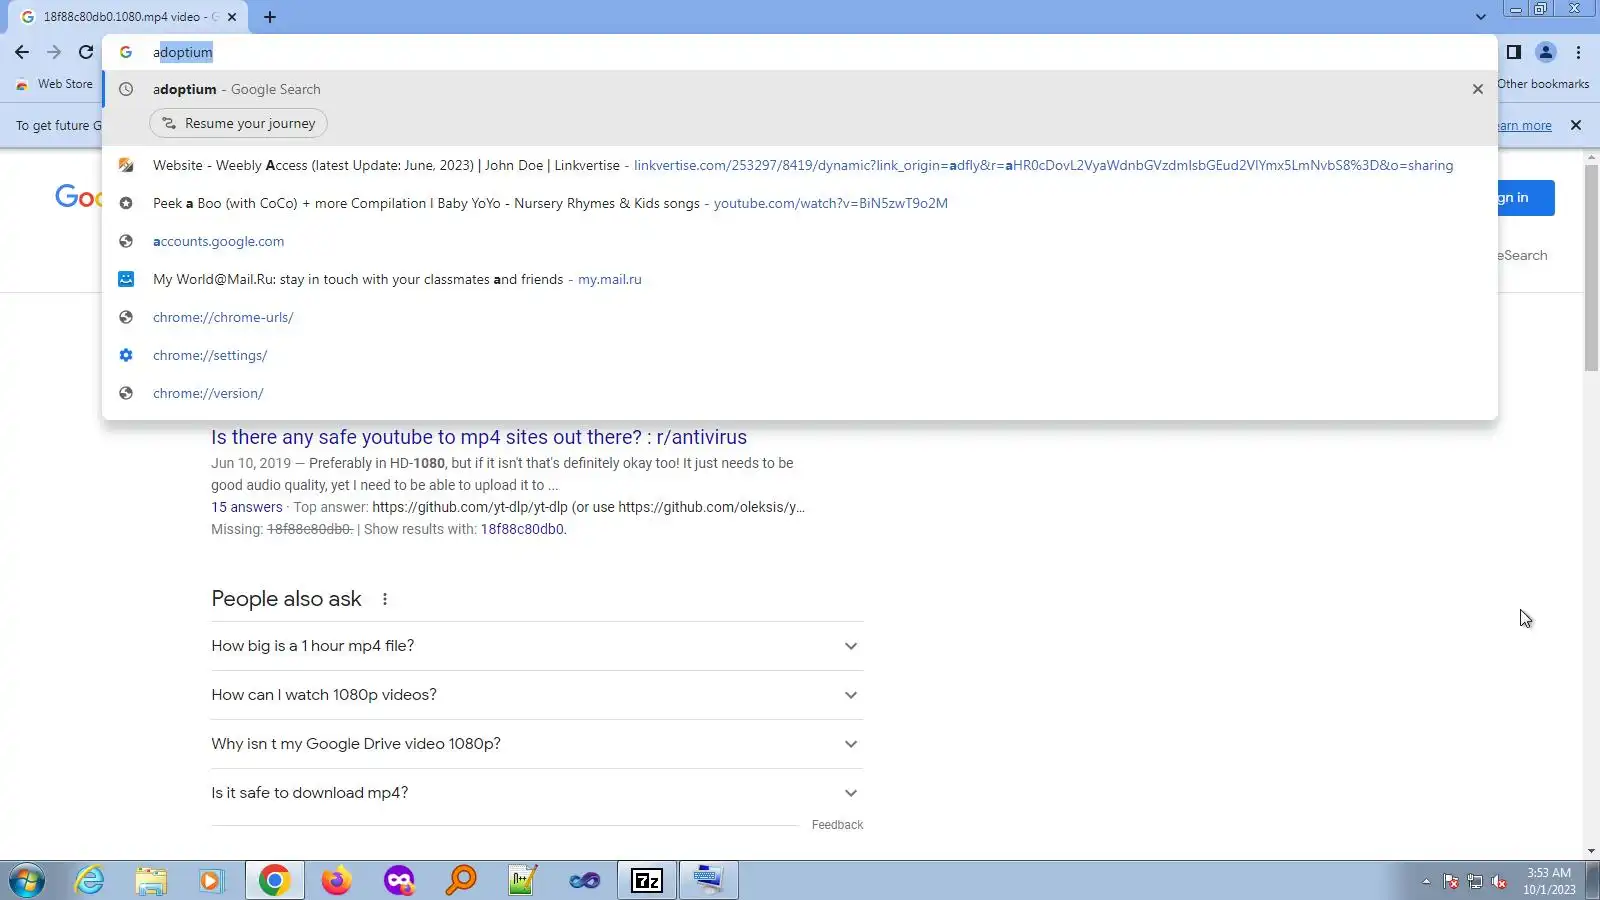This screenshot has width=1600, height=900.
Task: Click the Chrome taskbar icon
Action: pos(275,881)
